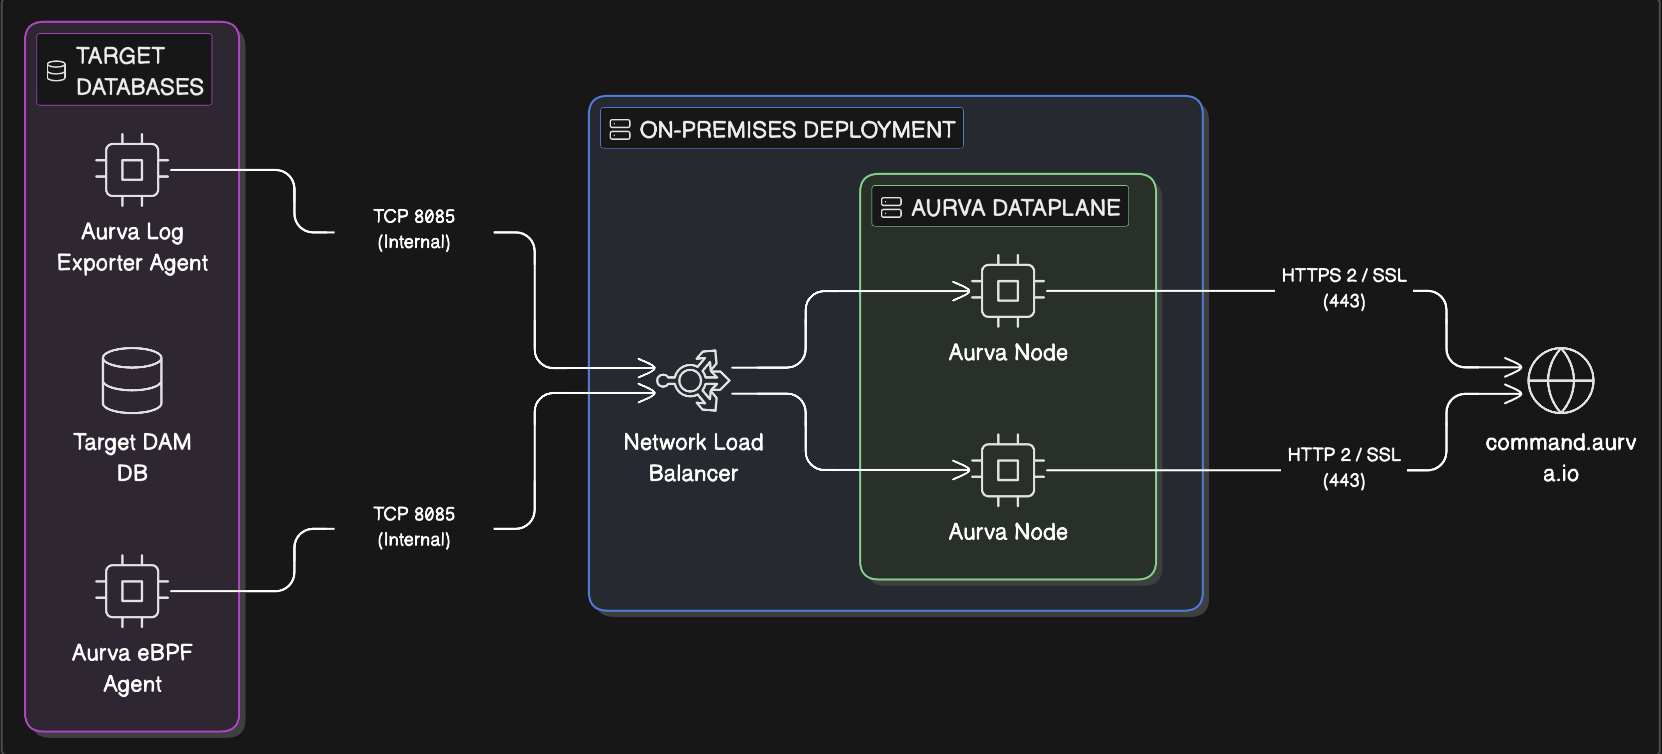Select the Network Load Balancer icon

[693, 380]
